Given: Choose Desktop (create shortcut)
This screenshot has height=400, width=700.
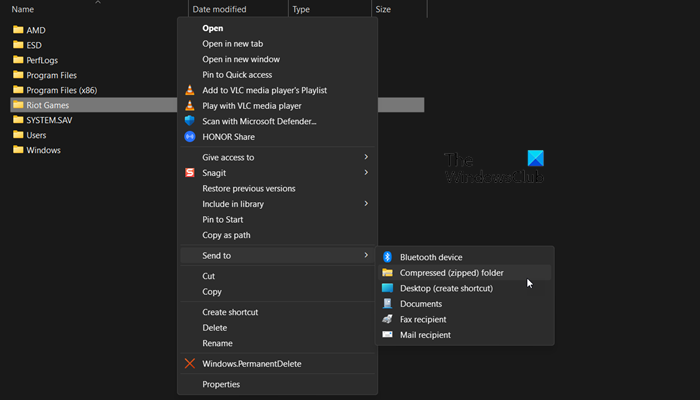Looking at the screenshot, I should coord(445,288).
